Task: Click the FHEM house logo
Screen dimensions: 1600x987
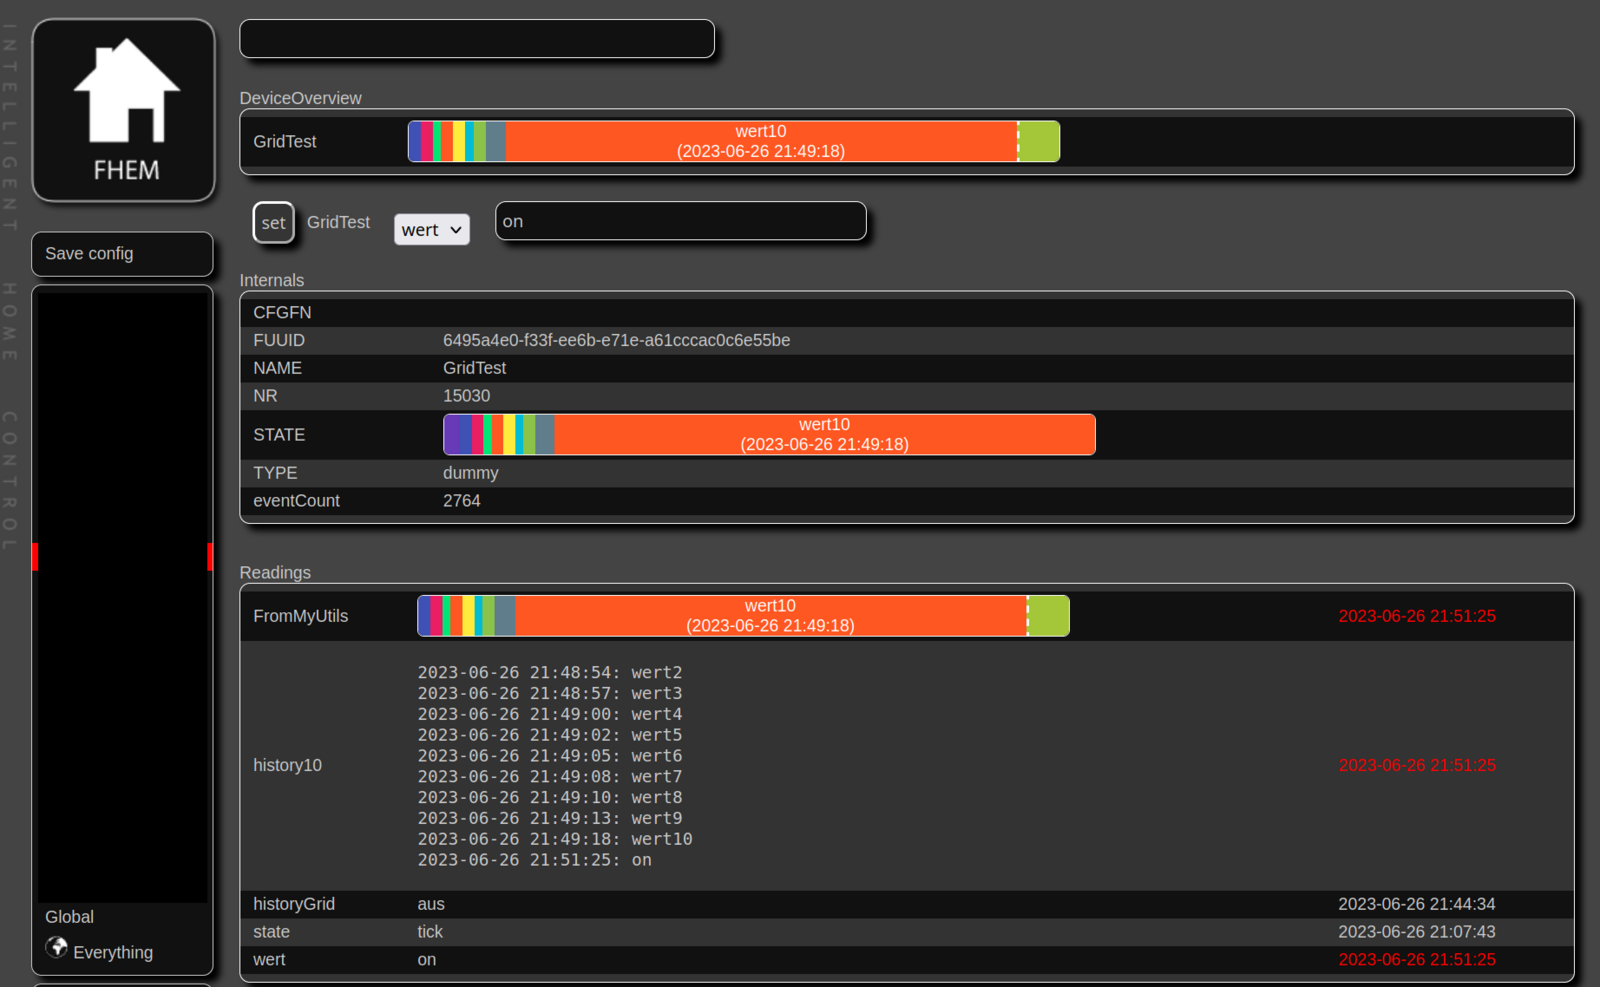Action: click(124, 110)
